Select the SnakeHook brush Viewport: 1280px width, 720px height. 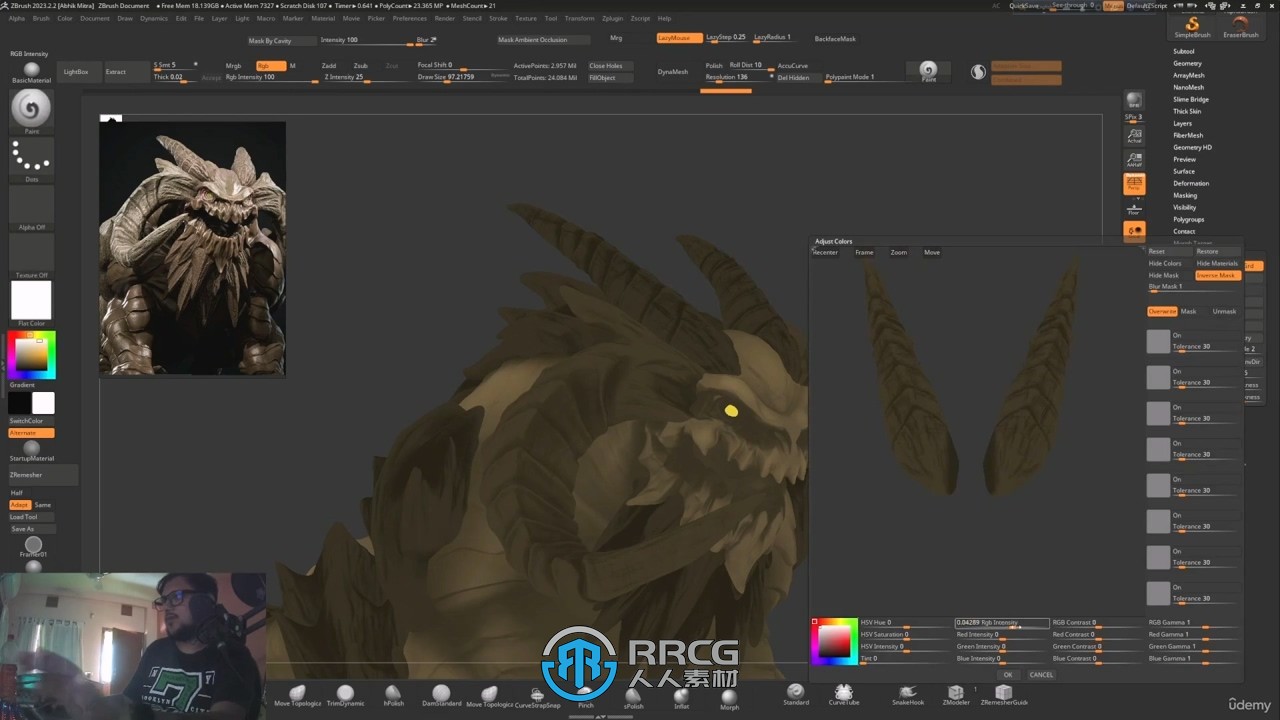(908, 693)
